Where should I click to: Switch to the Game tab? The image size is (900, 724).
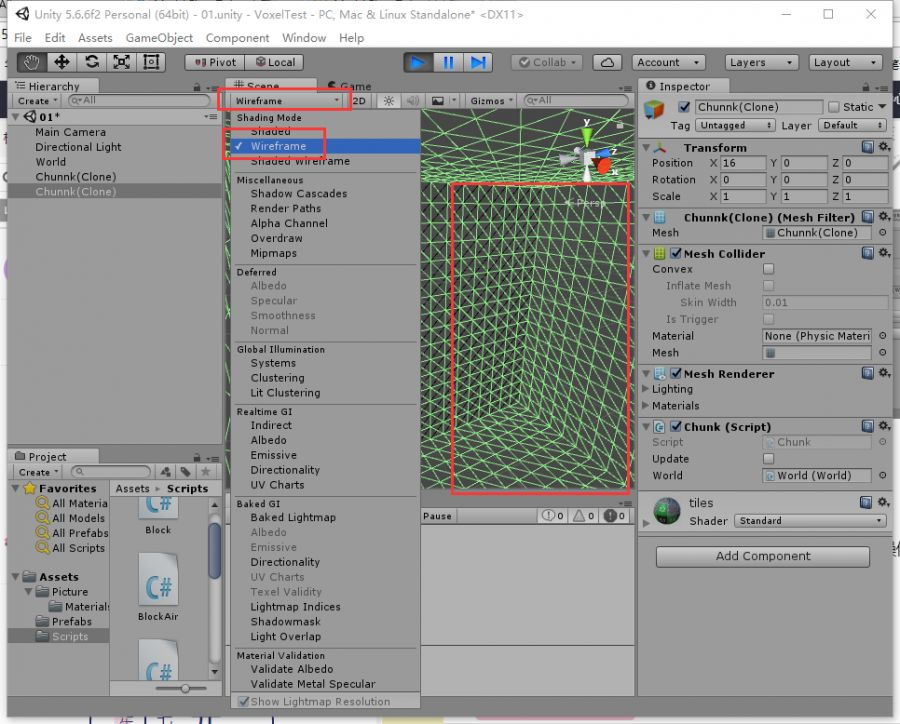click(349, 86)
